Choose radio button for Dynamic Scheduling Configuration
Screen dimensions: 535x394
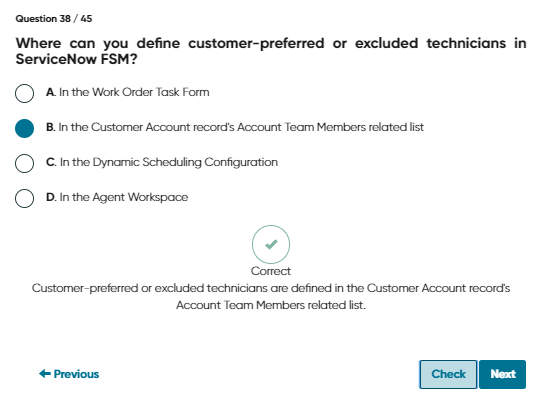point(24,163)
